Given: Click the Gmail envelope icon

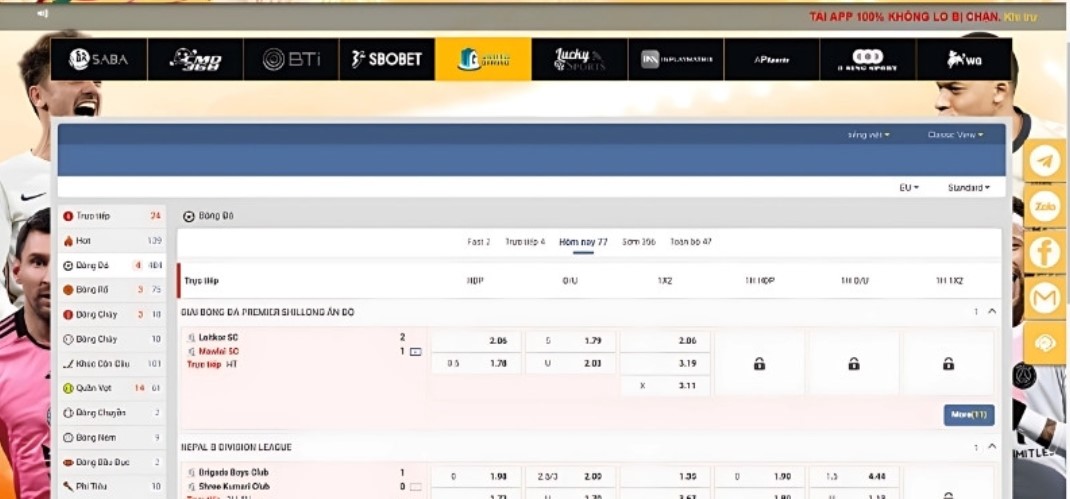Looking at the screenshot, I should tap(1045, 297).
